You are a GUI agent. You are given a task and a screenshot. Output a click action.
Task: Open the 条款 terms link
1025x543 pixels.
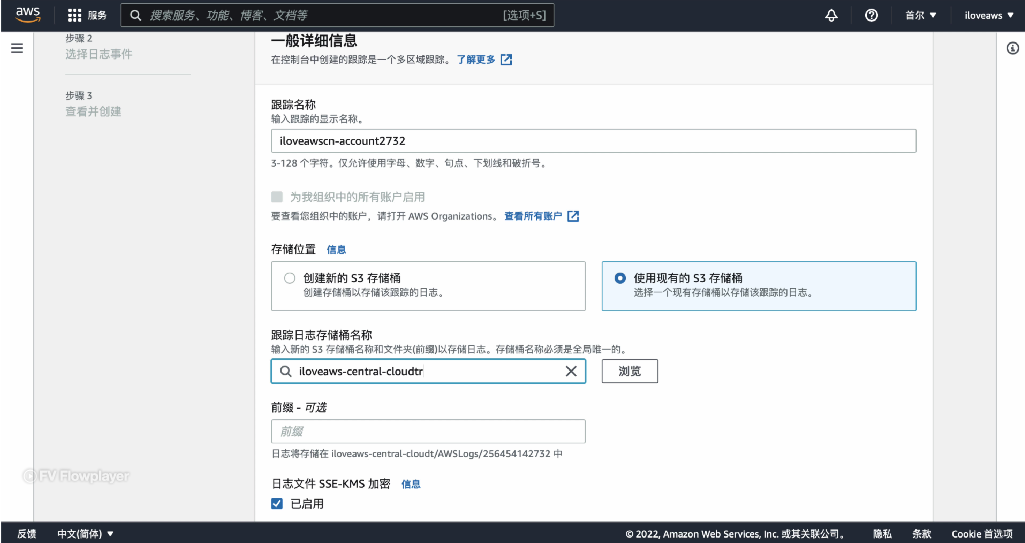922,534
